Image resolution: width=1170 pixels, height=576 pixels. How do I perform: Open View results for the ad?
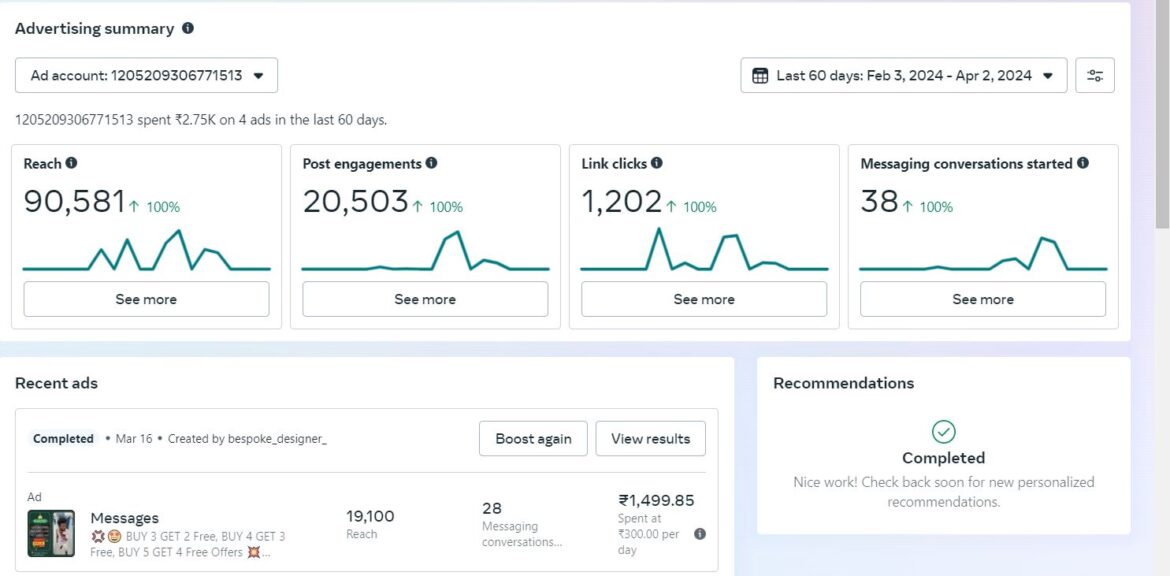click(650, 438)
